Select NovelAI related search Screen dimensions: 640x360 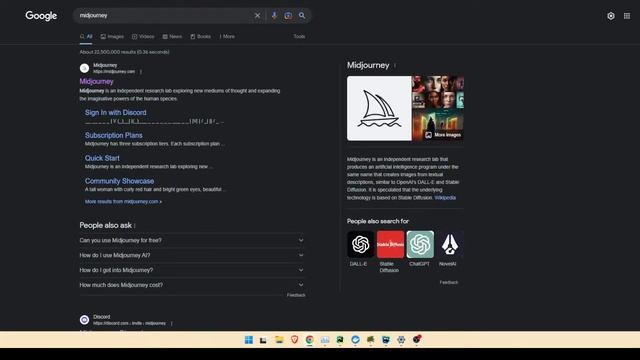(449, 249)
